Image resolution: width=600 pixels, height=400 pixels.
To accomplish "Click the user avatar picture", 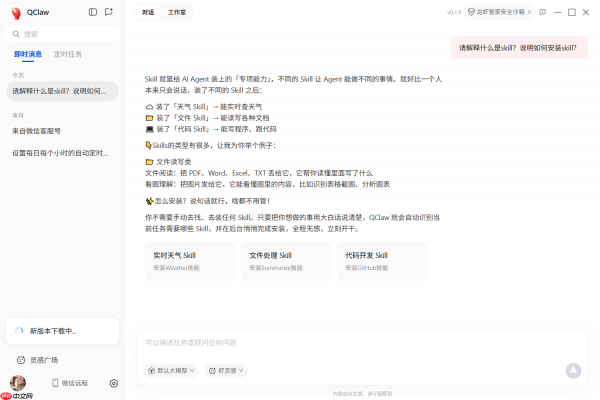I will [x=18, y=383].
